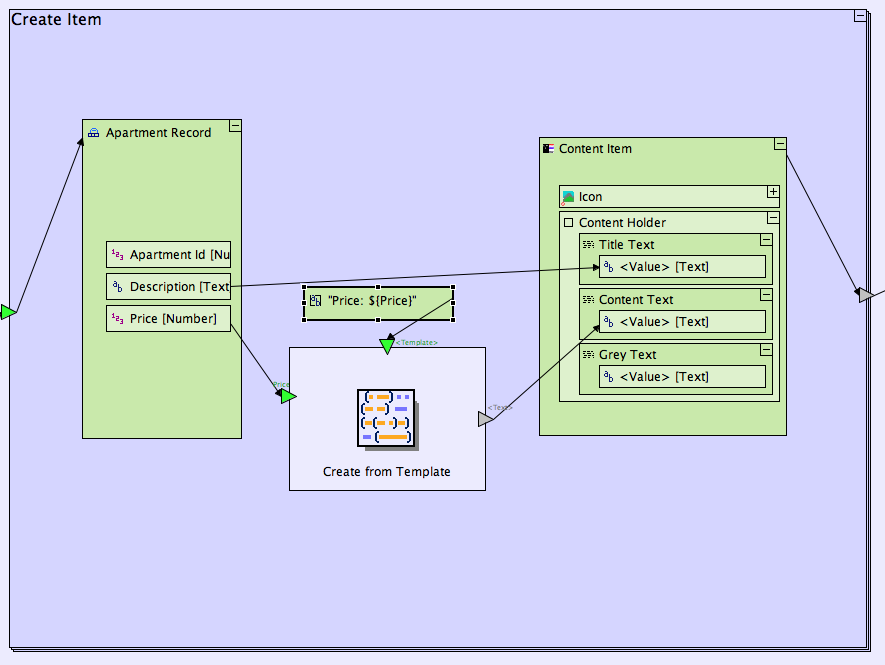Image resolution: width=885 pixels, height=665 pixels.
Task: Collapse the Apartment Record box
Action: 235,126
